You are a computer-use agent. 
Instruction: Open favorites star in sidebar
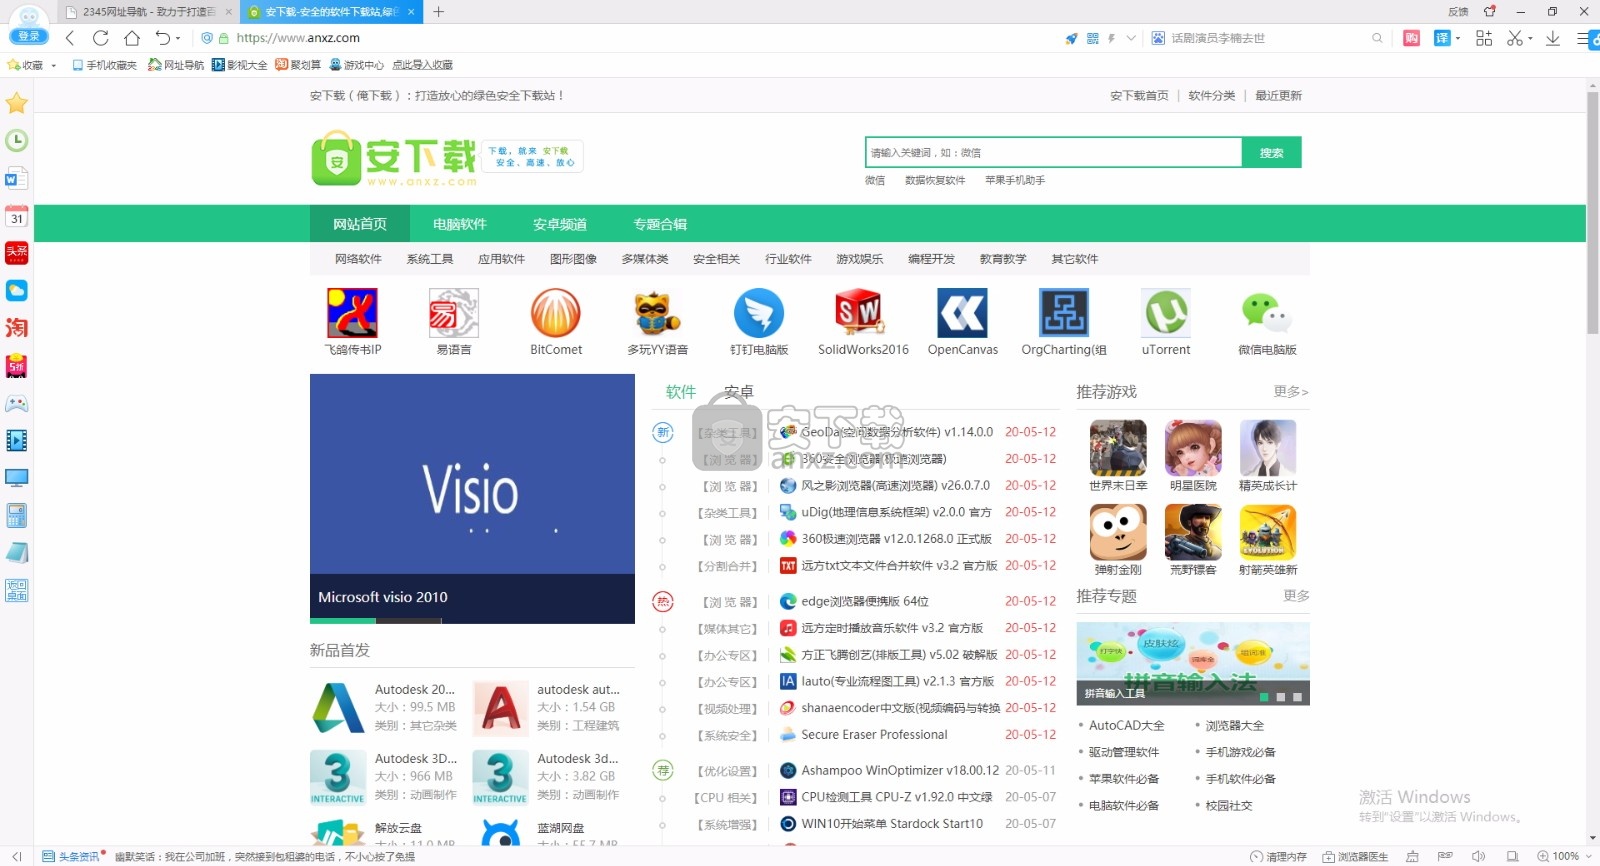16,103
